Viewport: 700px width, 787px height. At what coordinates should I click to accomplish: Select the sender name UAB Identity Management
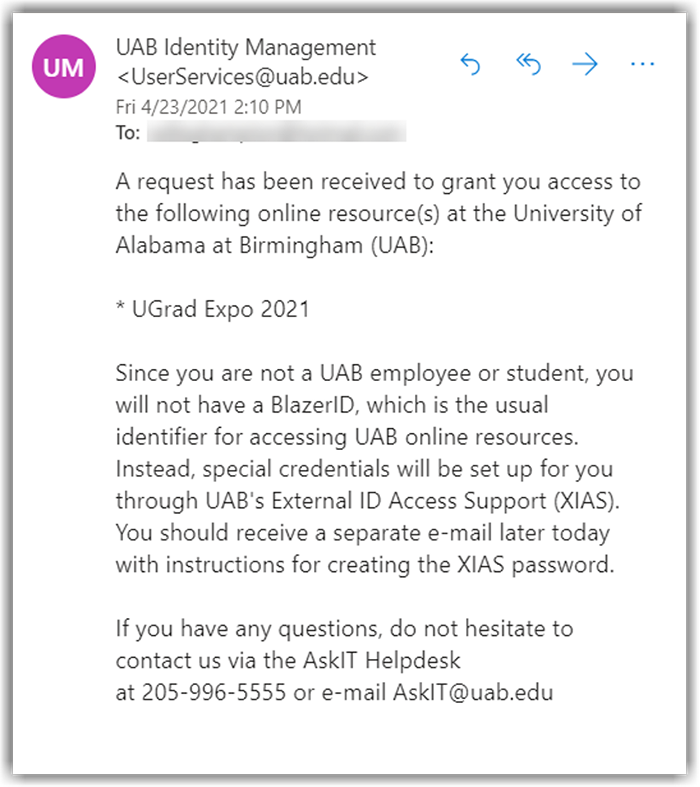246,47
